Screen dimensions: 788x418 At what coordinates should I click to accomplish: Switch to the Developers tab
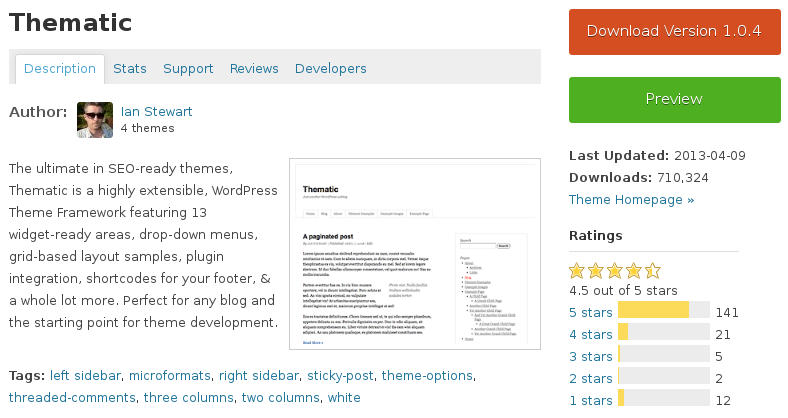point(331,69)
